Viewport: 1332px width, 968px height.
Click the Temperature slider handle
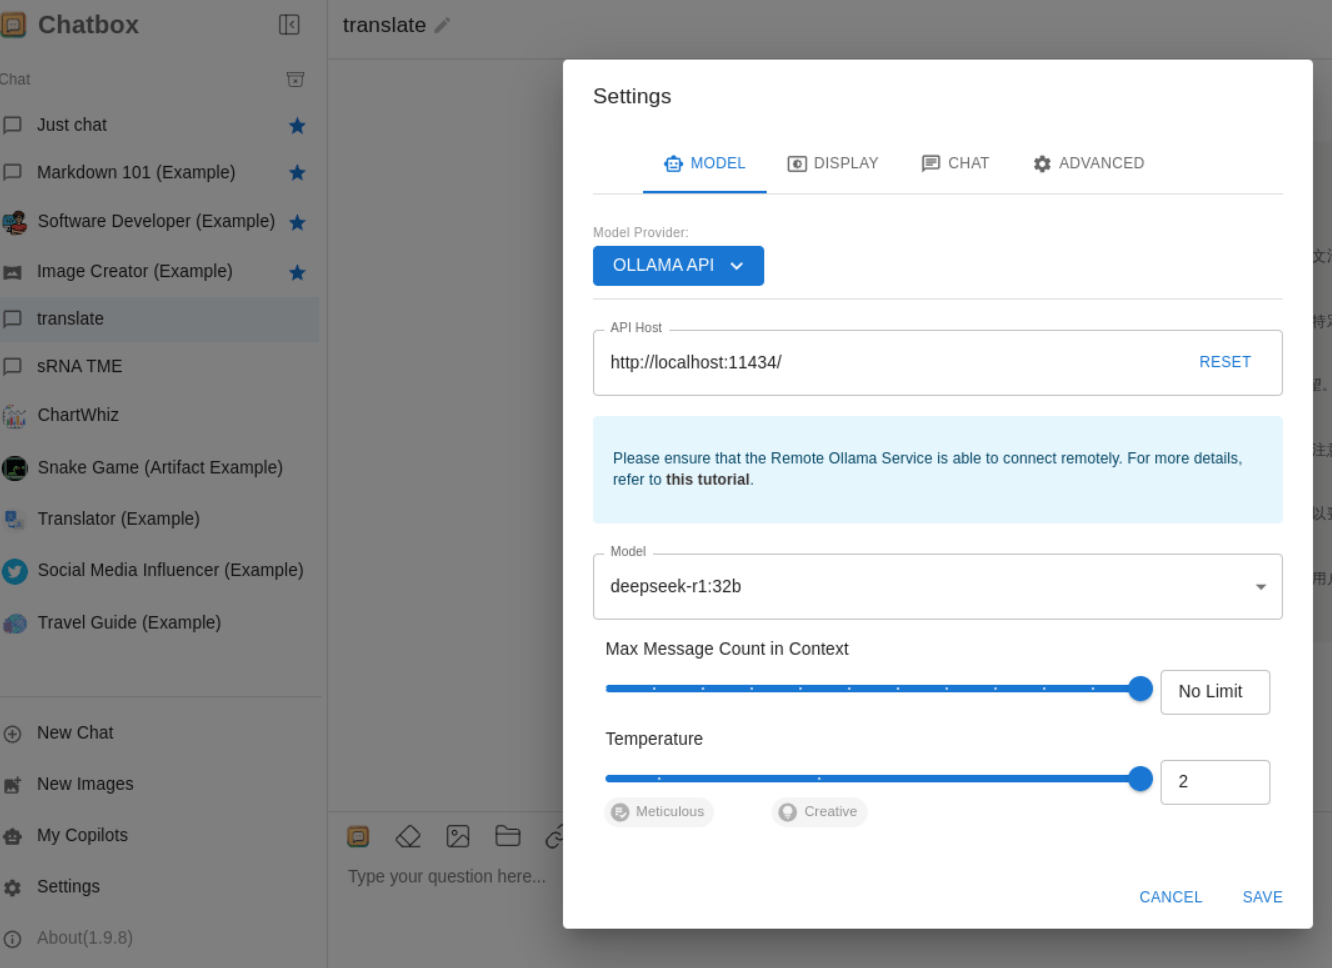click(1140, 779)
